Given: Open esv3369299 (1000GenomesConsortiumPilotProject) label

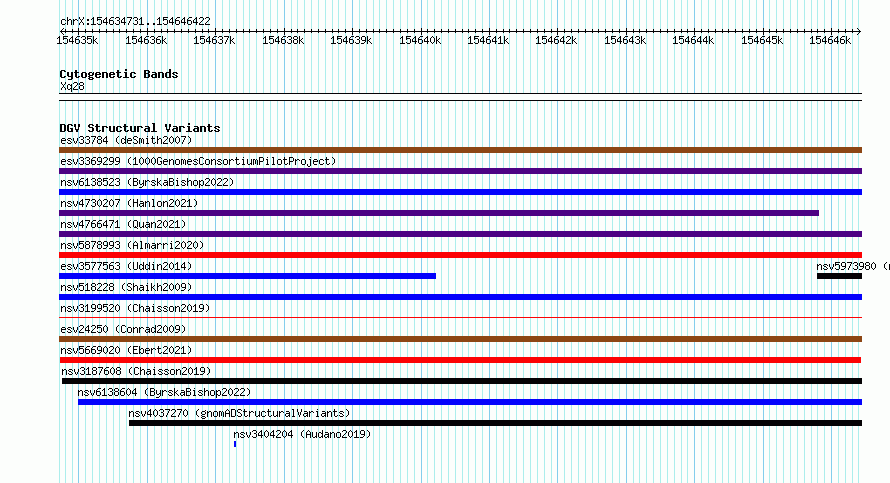Looking at the screenshot, I should coord(198,161).
